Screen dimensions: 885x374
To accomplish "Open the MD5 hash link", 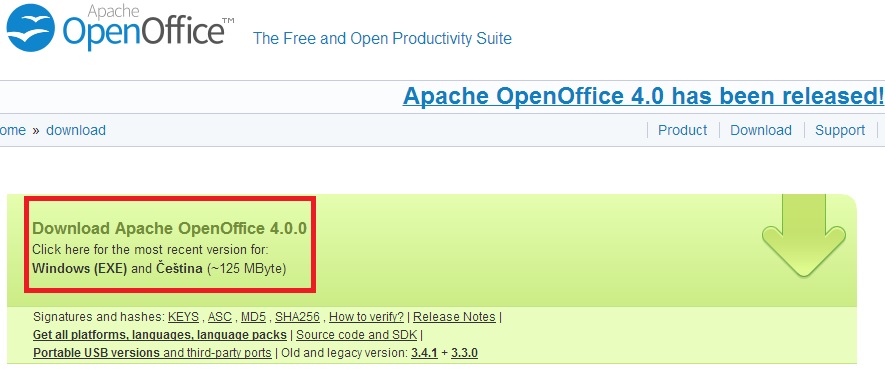I will coord(253,317).
